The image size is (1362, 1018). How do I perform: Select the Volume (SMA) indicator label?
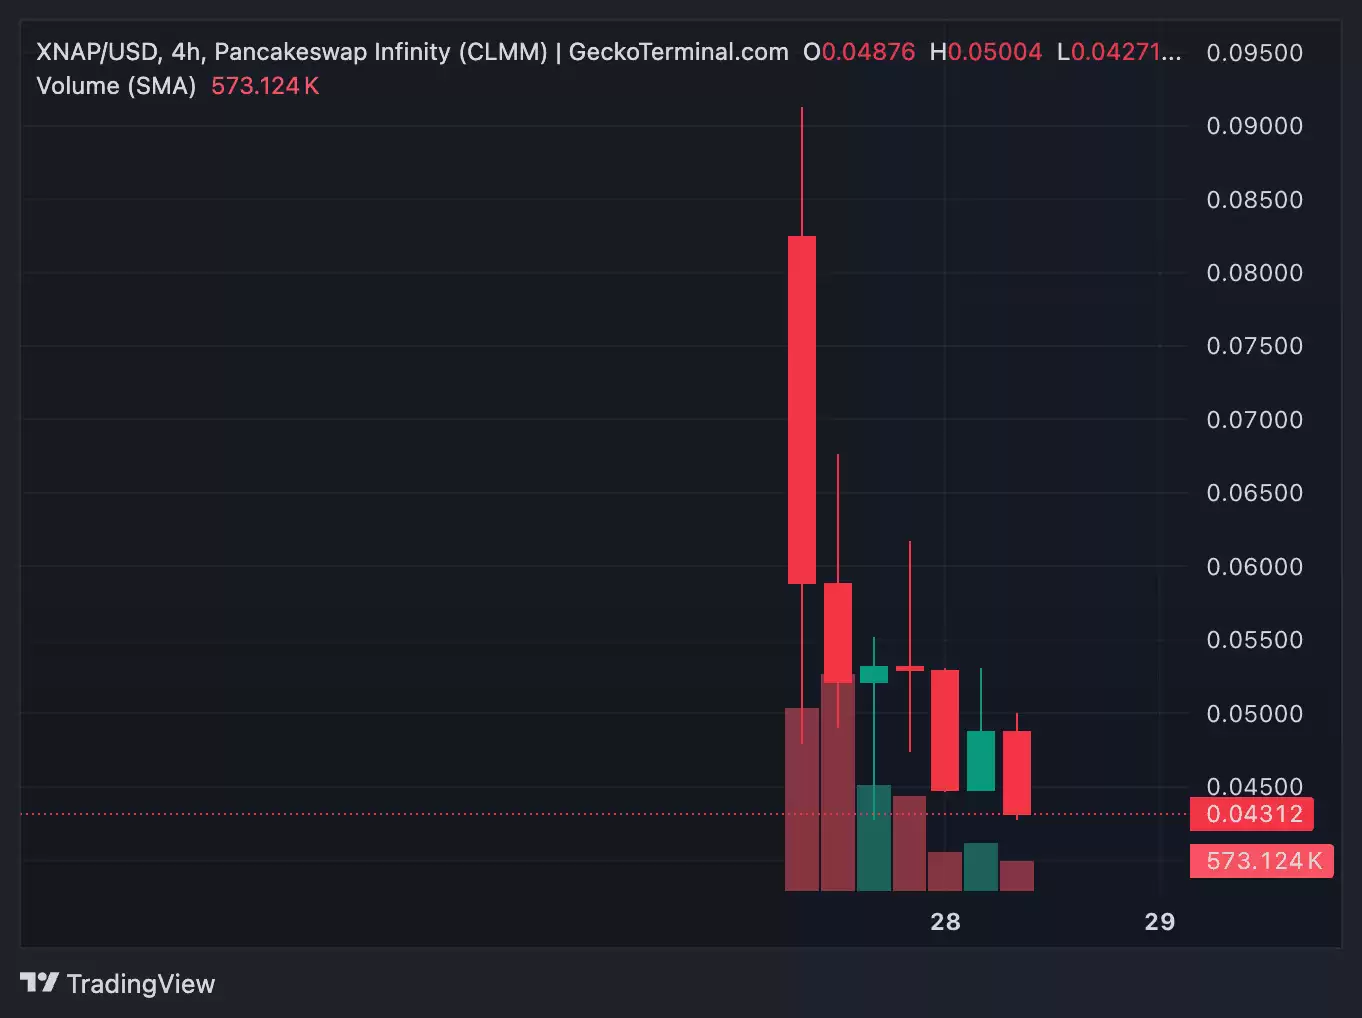116,86
